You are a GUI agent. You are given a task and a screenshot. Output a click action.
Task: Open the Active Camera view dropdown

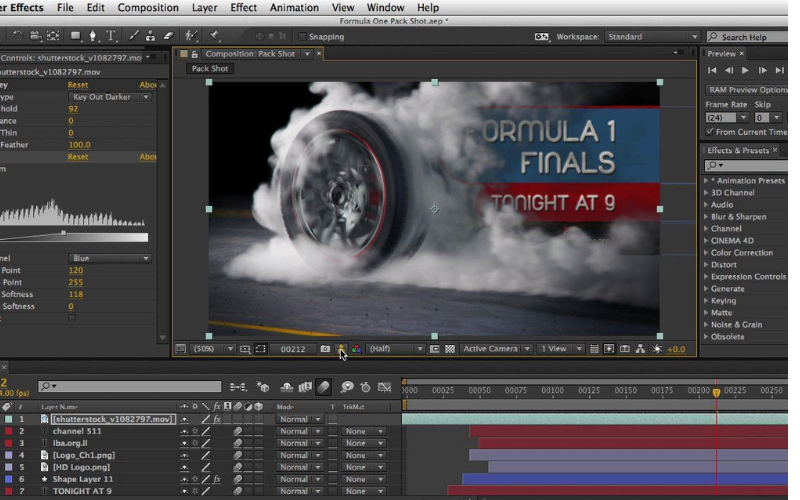click(495, 349)
